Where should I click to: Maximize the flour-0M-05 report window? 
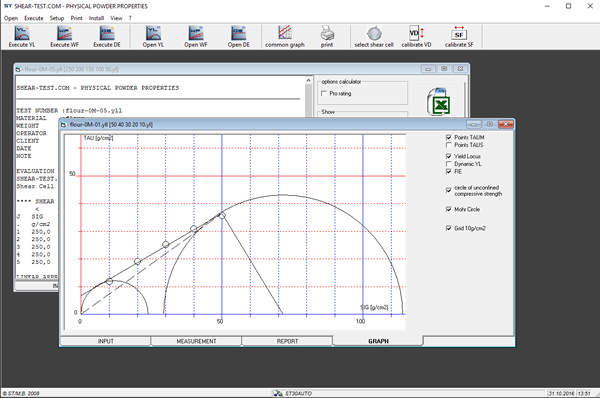[x=444, y=69]
